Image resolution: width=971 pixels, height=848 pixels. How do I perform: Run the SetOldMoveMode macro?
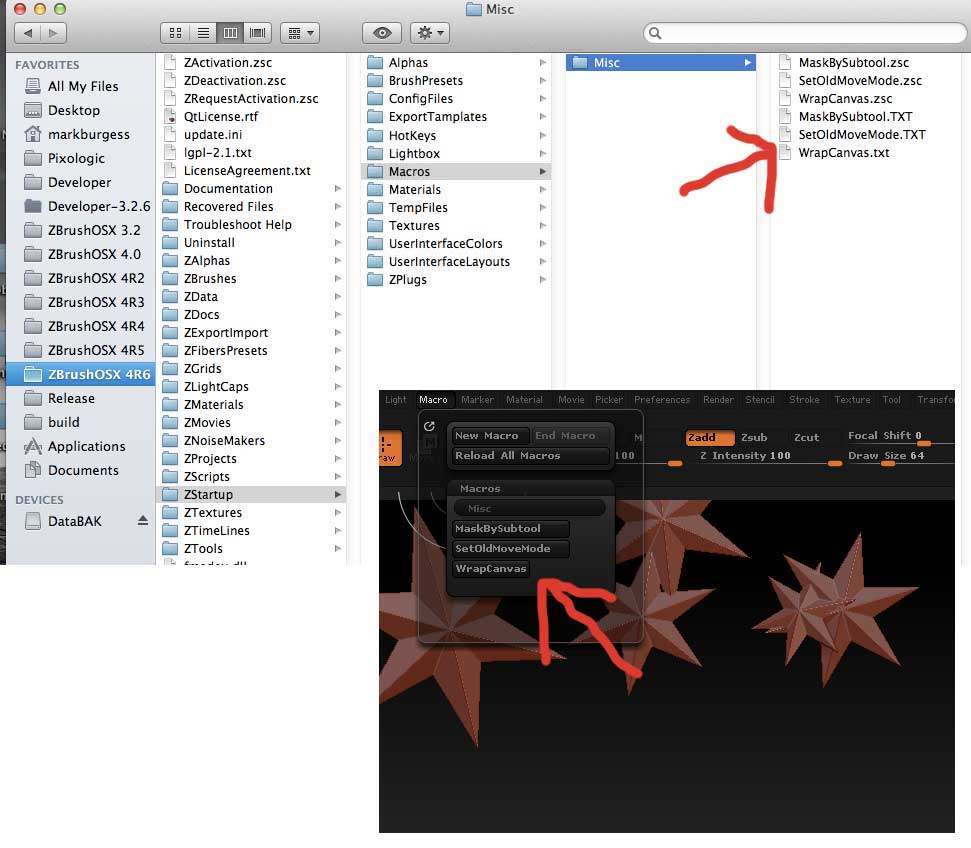click(x=510, y=548)
